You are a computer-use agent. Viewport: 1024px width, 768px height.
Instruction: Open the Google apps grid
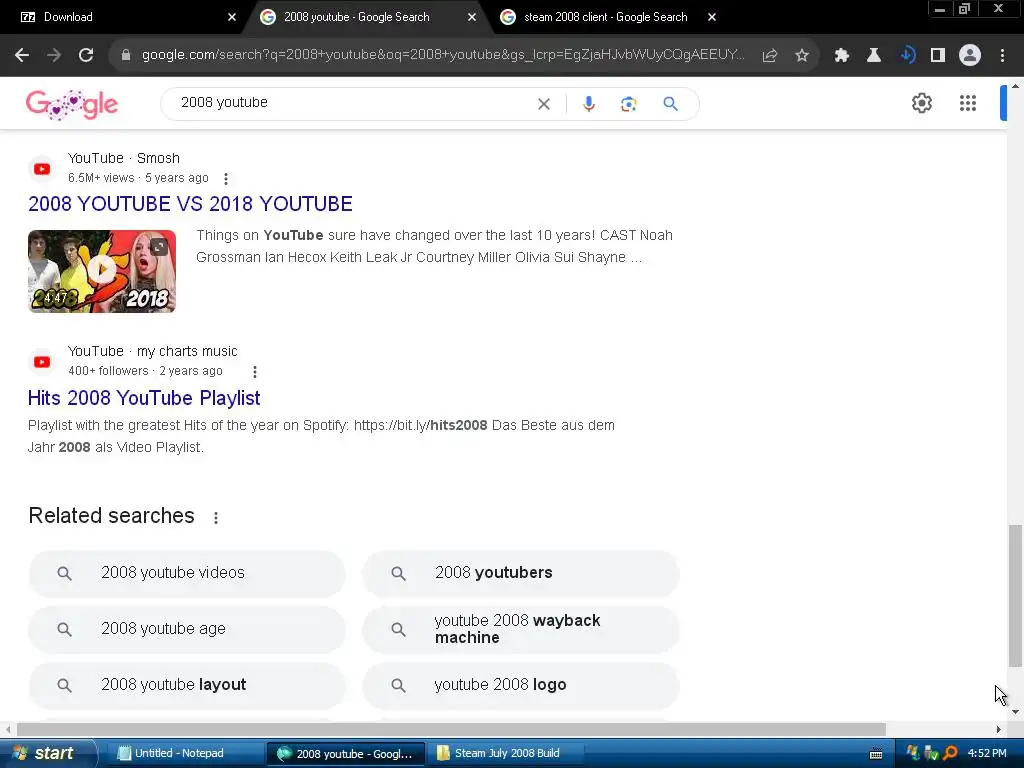coord(968,103)
